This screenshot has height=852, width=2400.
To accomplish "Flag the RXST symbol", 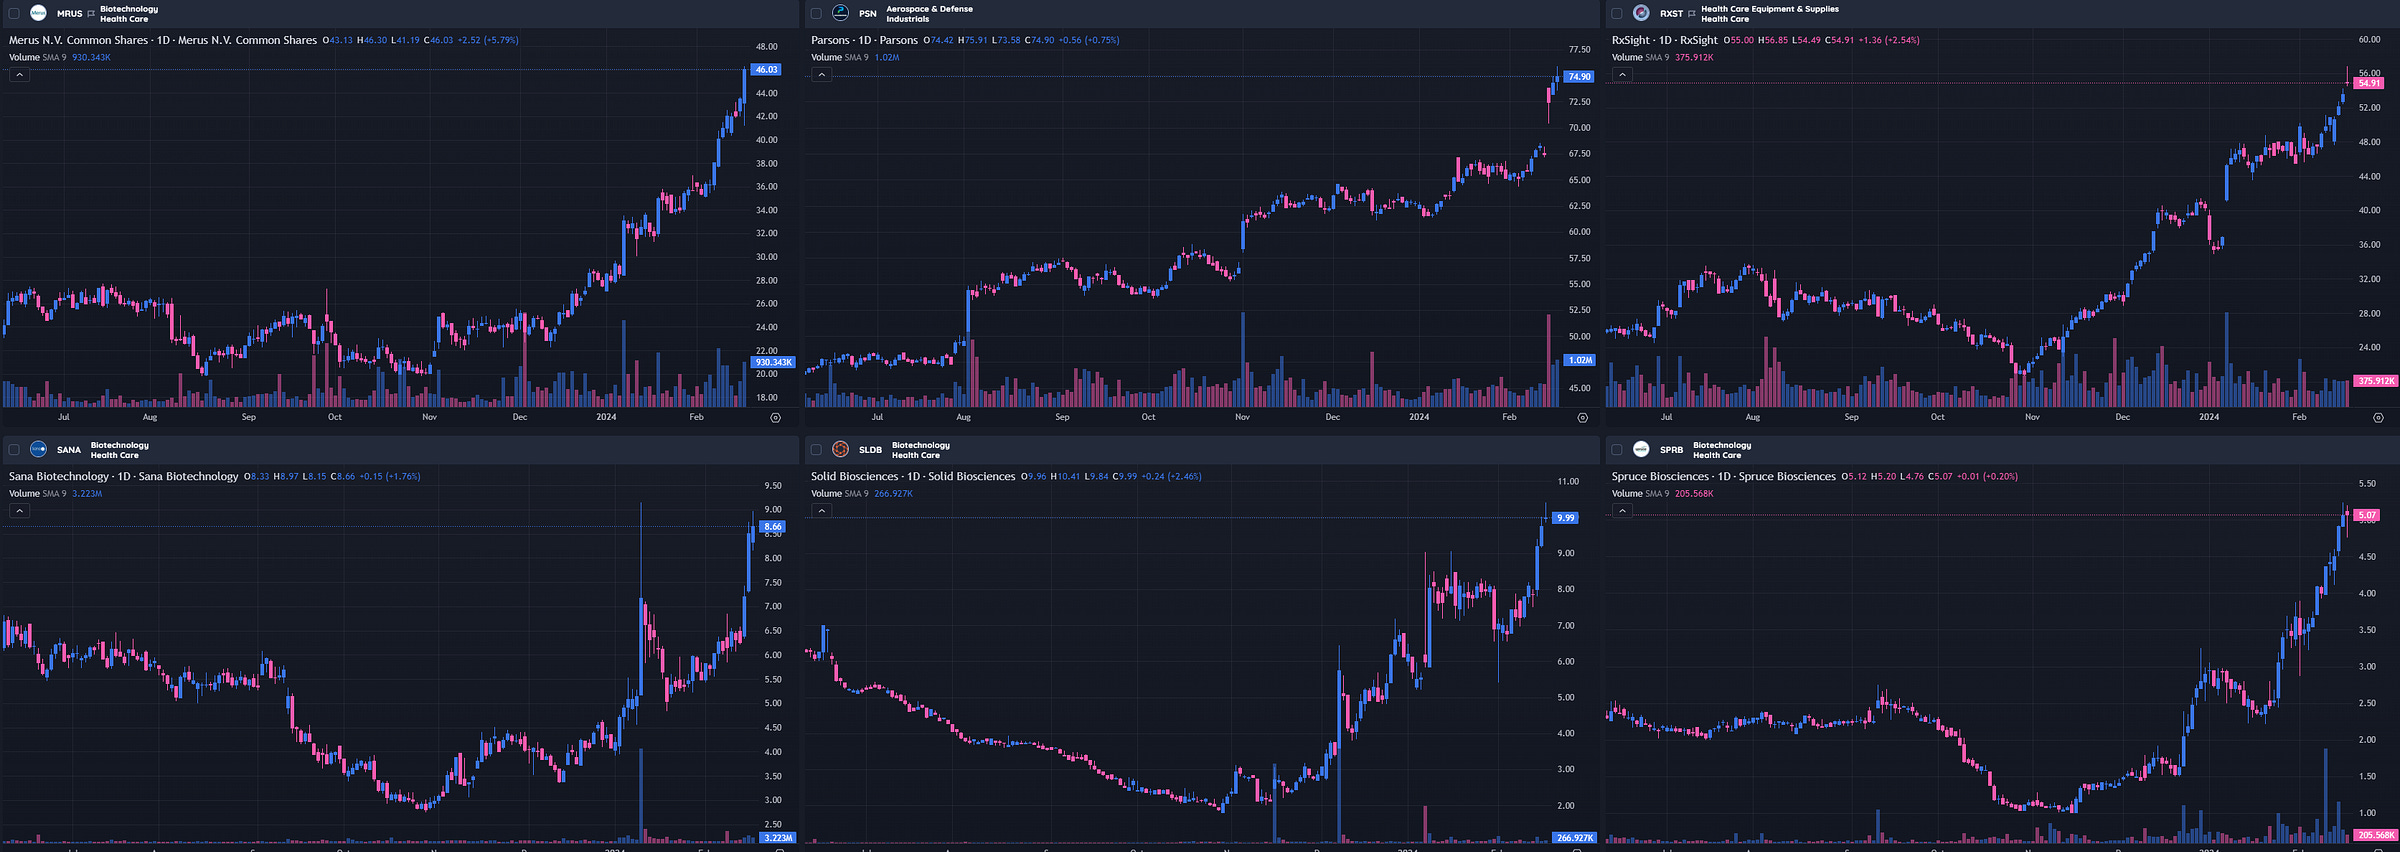I will pyautogui.click(x=1692, y=14).
